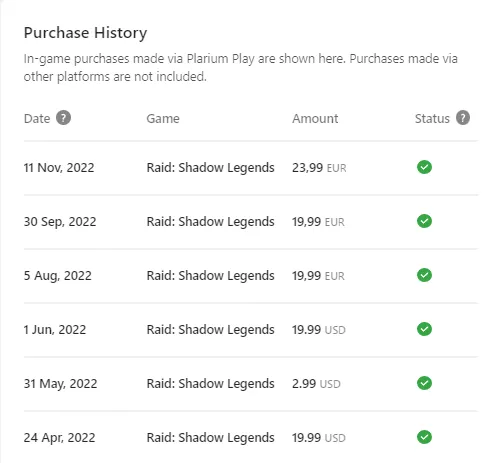The image size is (496, 463).
Task: Click the green checkmark for 1 Jun, 2022
Action: tap(424, 329)
